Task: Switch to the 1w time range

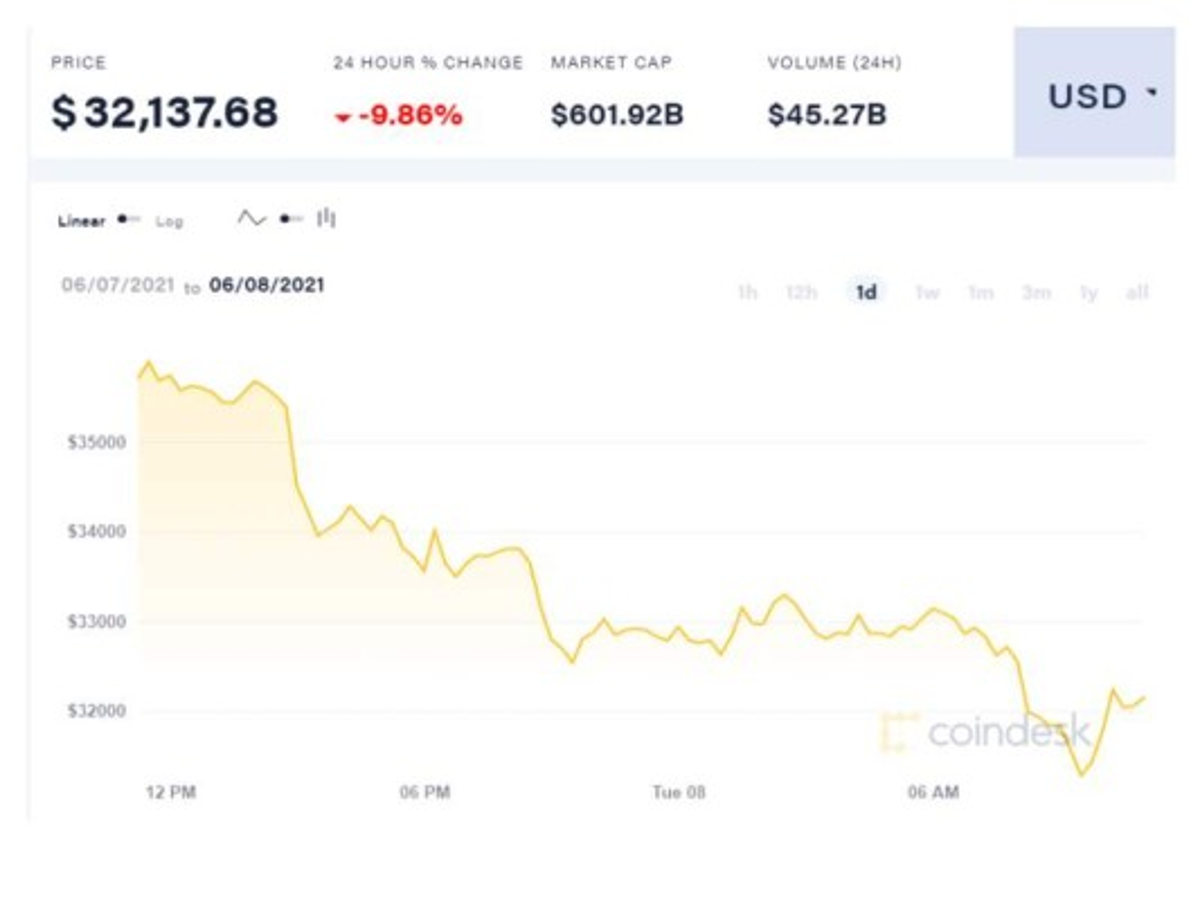Action: (927, 292)
